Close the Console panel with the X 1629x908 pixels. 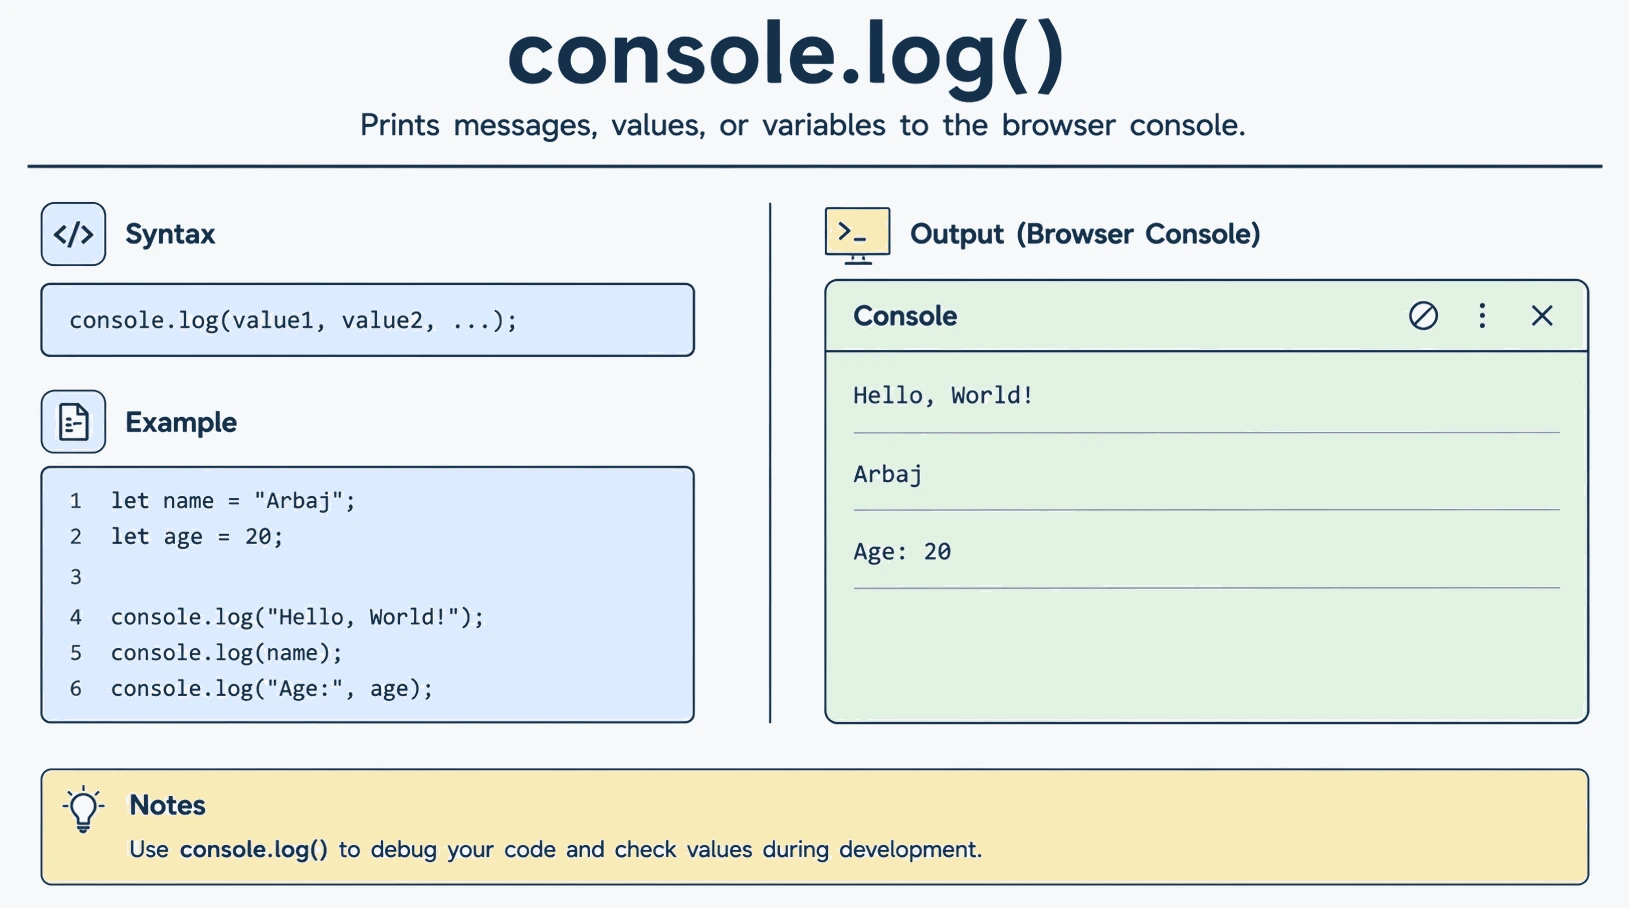point(1542,316)
